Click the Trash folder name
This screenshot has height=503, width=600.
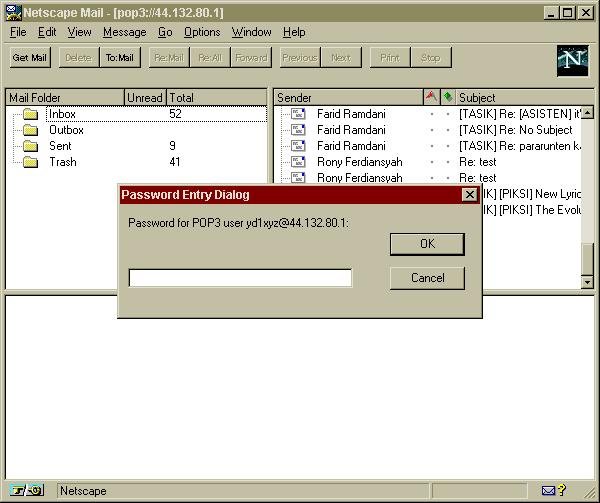[63, 162]
